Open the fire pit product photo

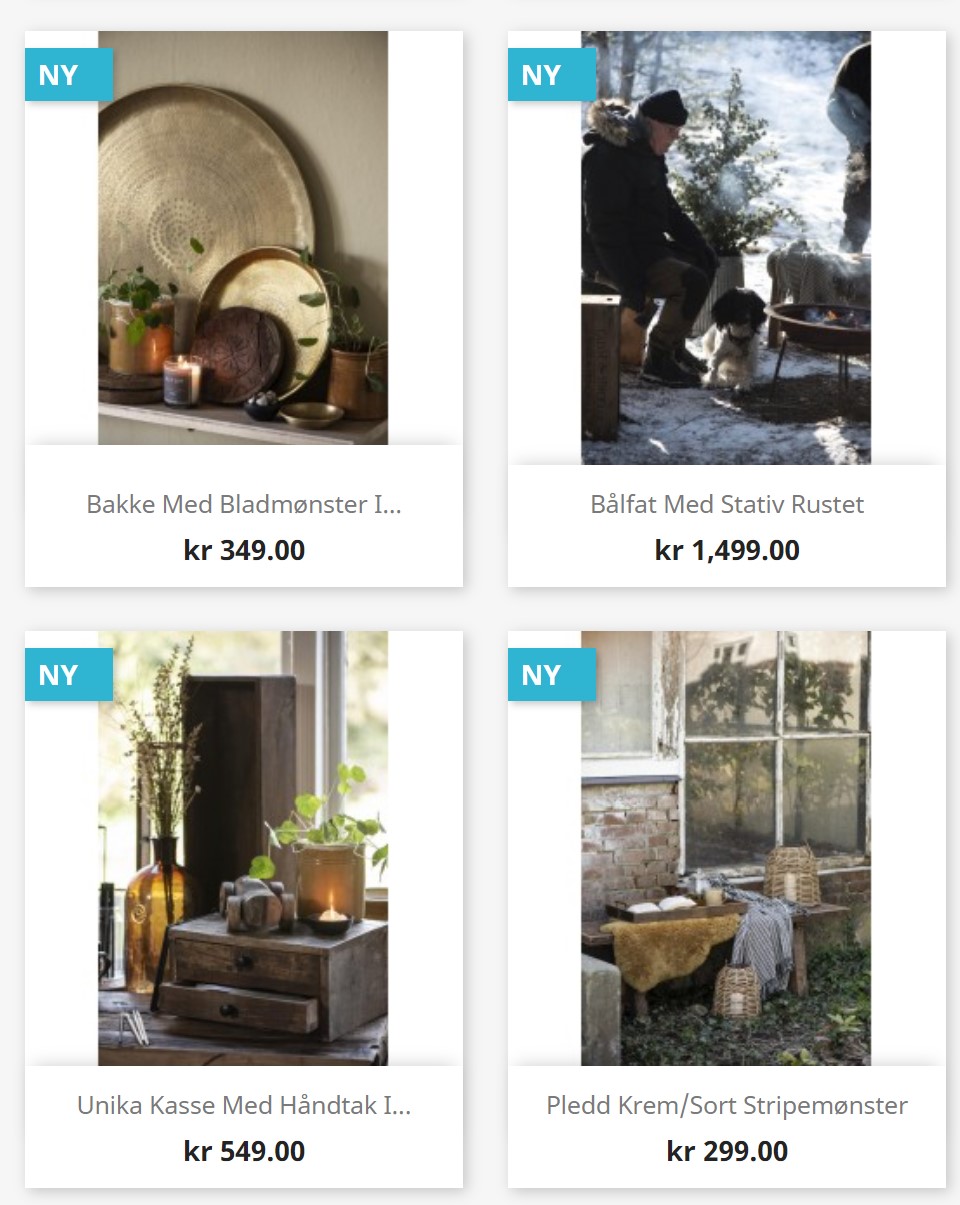click(726, 248)
